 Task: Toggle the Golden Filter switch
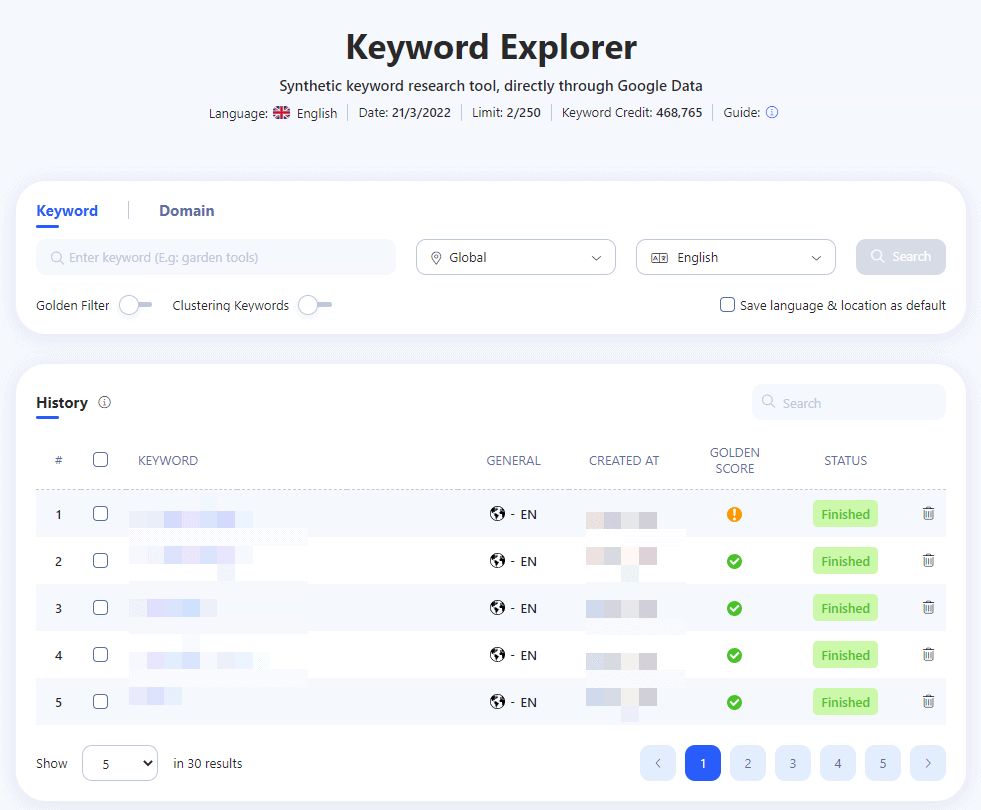[136, 305]
